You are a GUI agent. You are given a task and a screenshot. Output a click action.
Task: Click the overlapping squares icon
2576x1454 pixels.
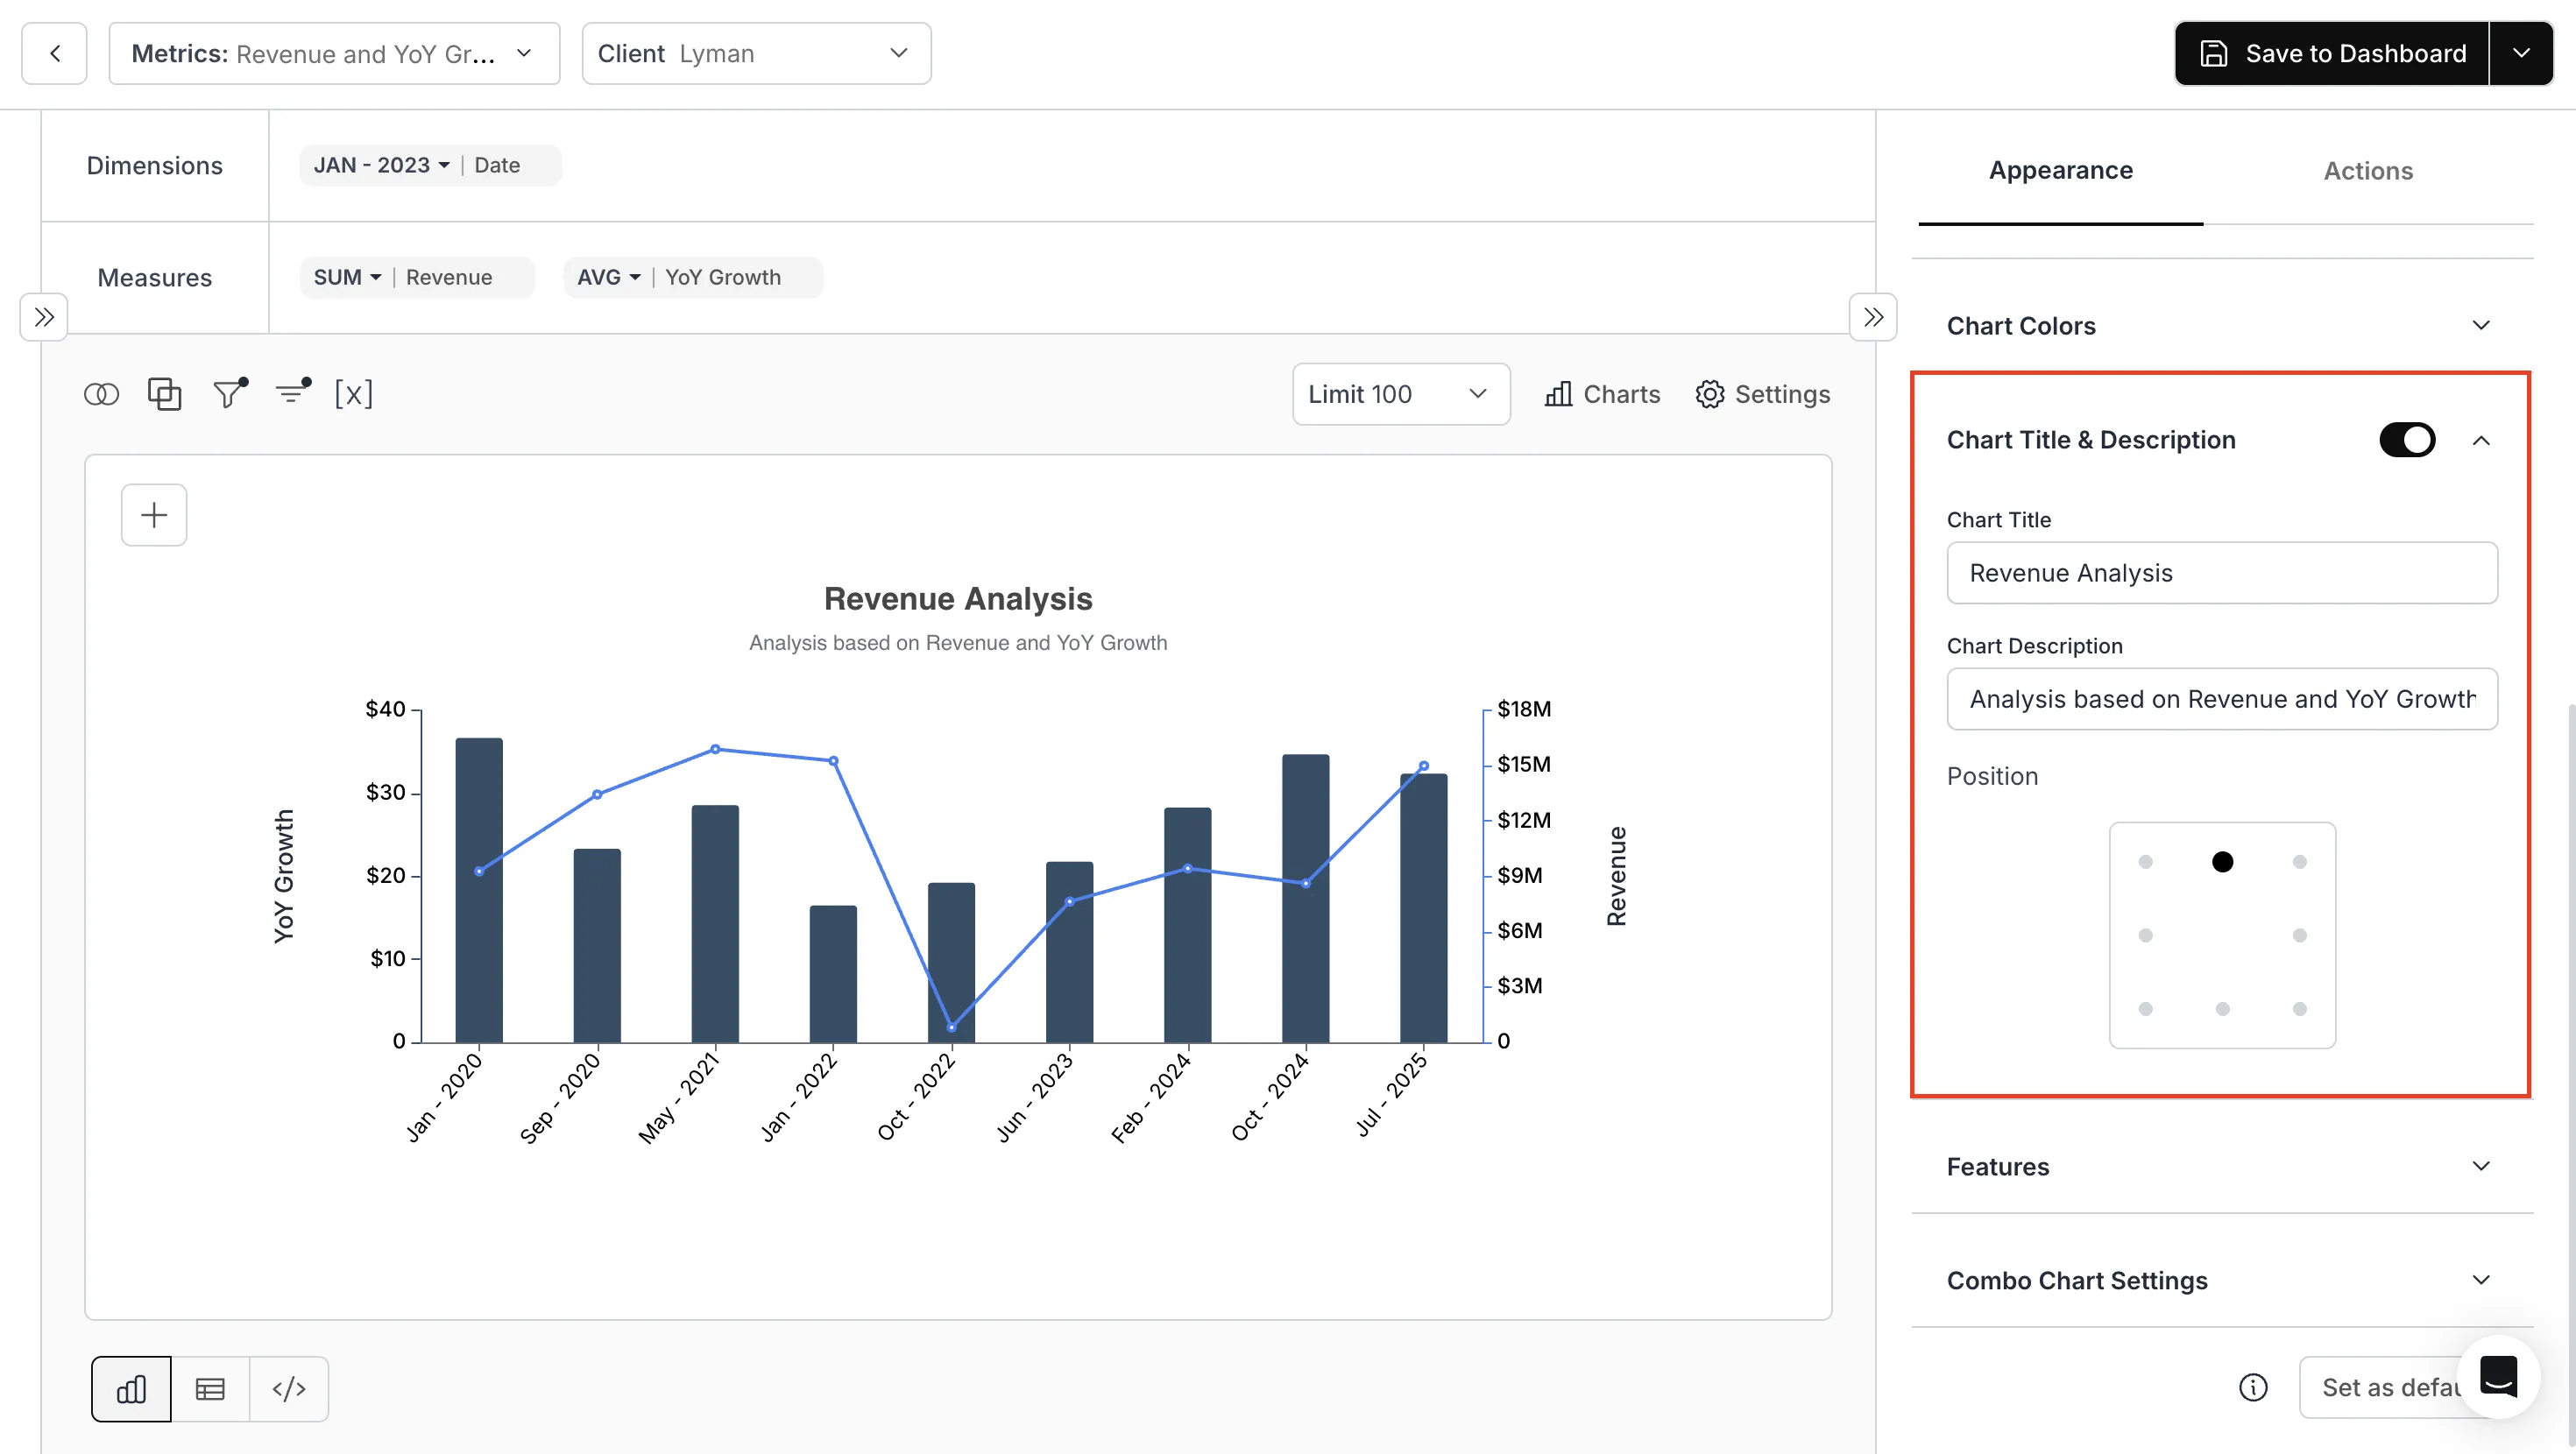[164, 394]
